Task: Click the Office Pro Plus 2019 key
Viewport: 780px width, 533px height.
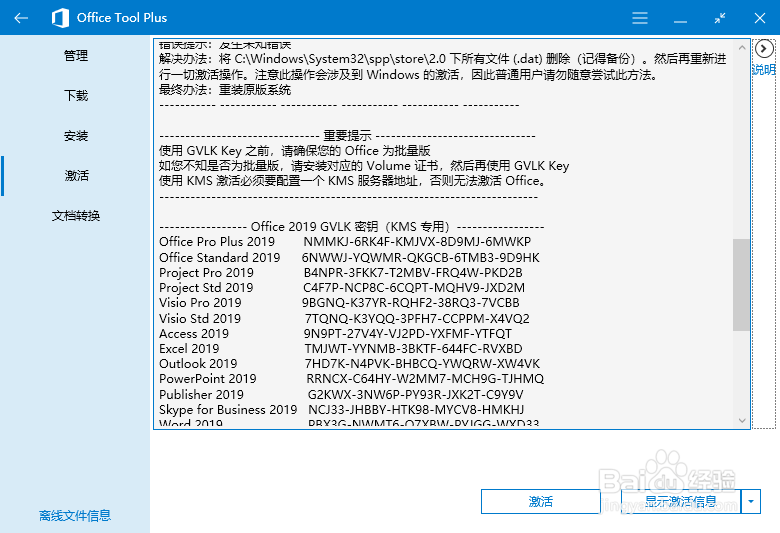Action: click(x=417, y=242)
